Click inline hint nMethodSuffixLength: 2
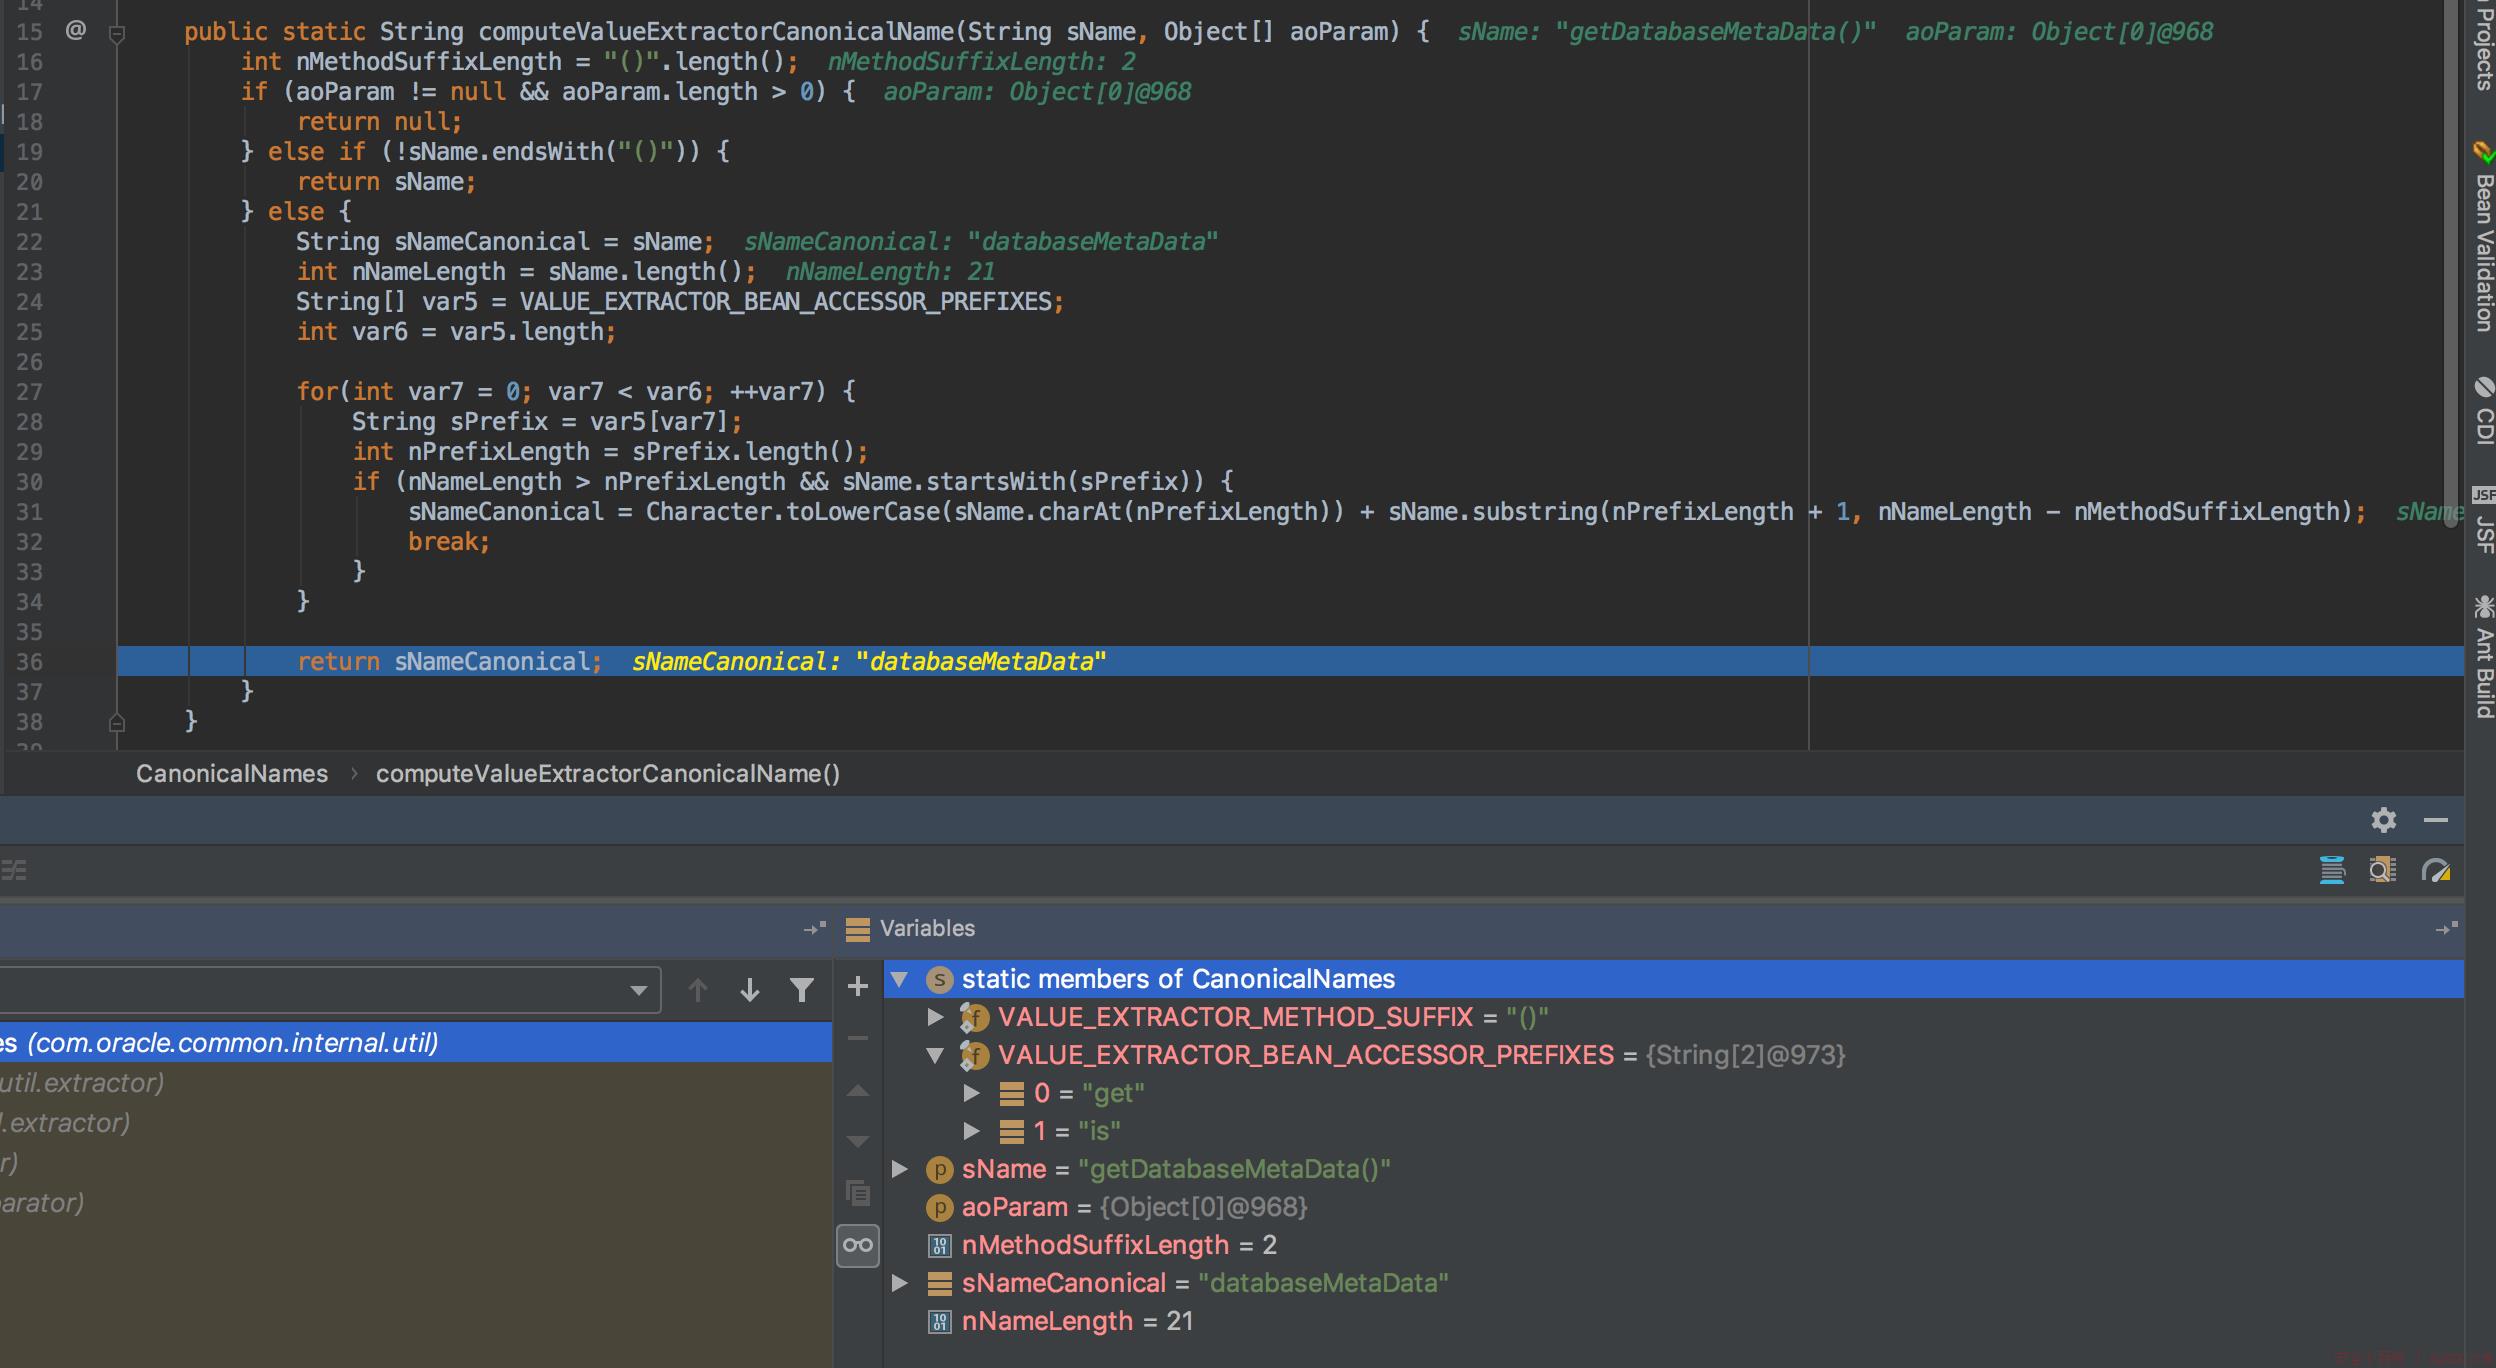Viewport: 2496px width, 1368px height. point(982,62)
